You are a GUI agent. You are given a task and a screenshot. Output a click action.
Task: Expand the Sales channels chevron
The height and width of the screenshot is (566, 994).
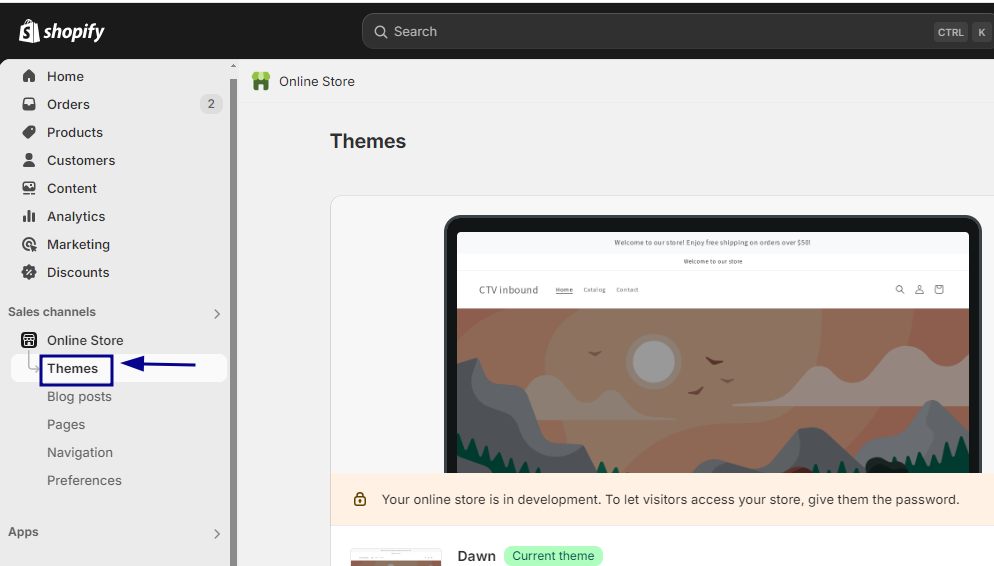point(217,314)
